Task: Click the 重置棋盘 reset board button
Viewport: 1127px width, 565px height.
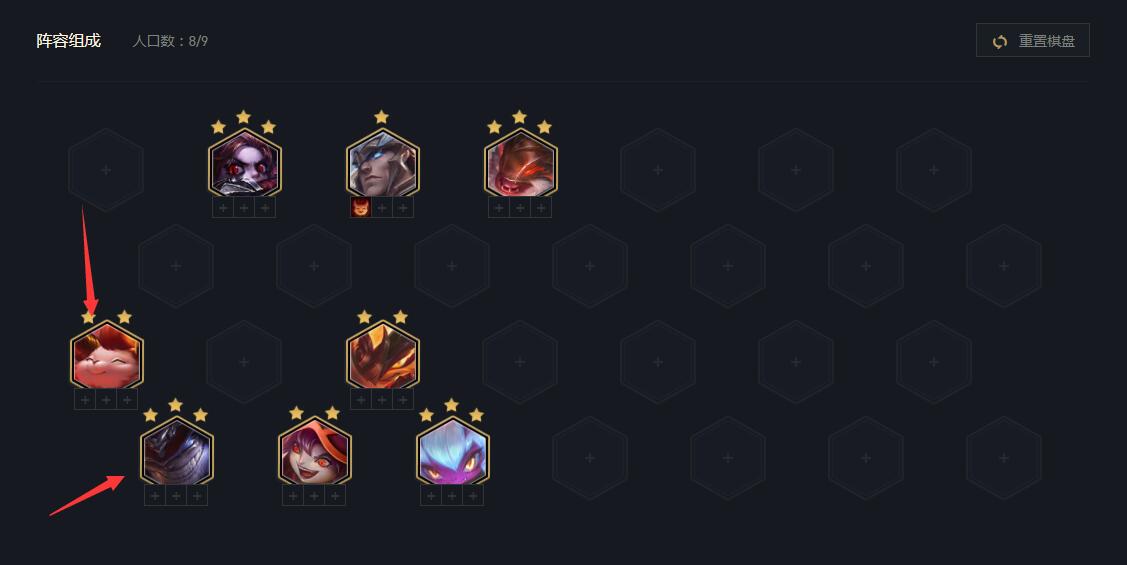Action: [x=1032, y=40]
